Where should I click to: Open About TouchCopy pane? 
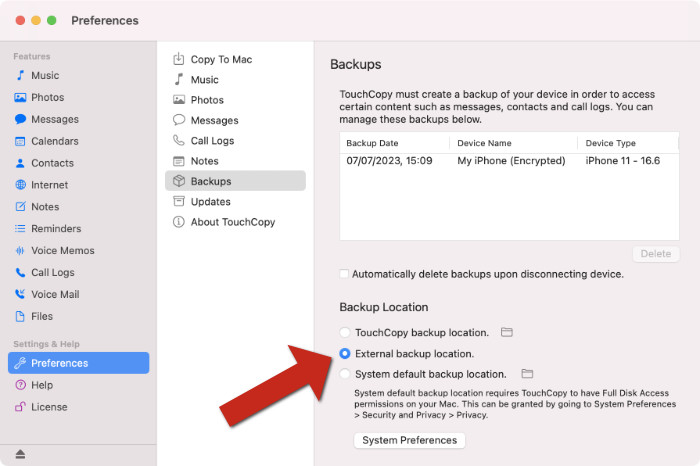point(224,222)
